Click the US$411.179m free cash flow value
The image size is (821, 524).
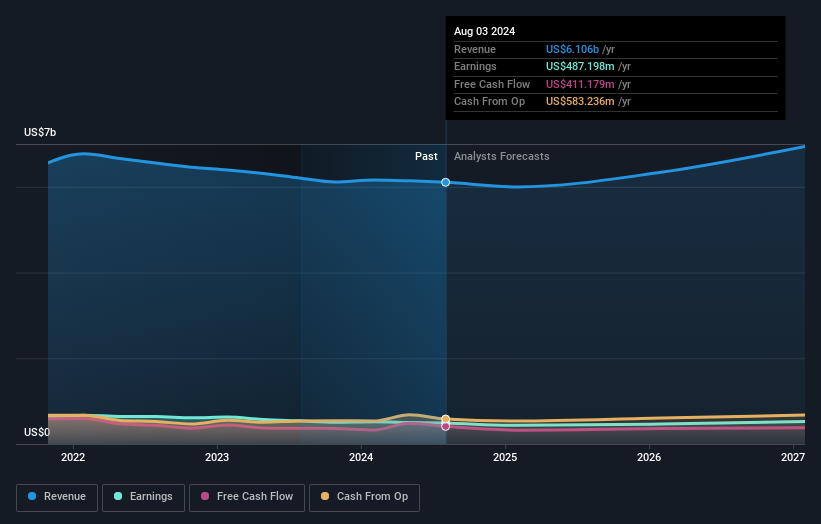580,84
